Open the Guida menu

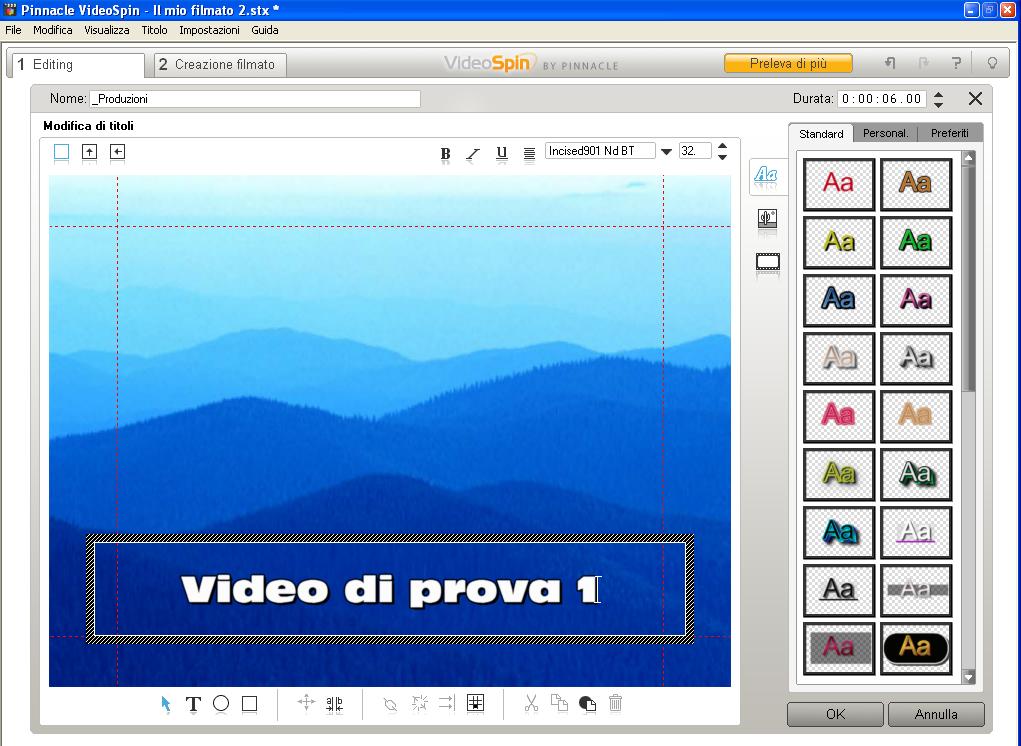[265, 30]
